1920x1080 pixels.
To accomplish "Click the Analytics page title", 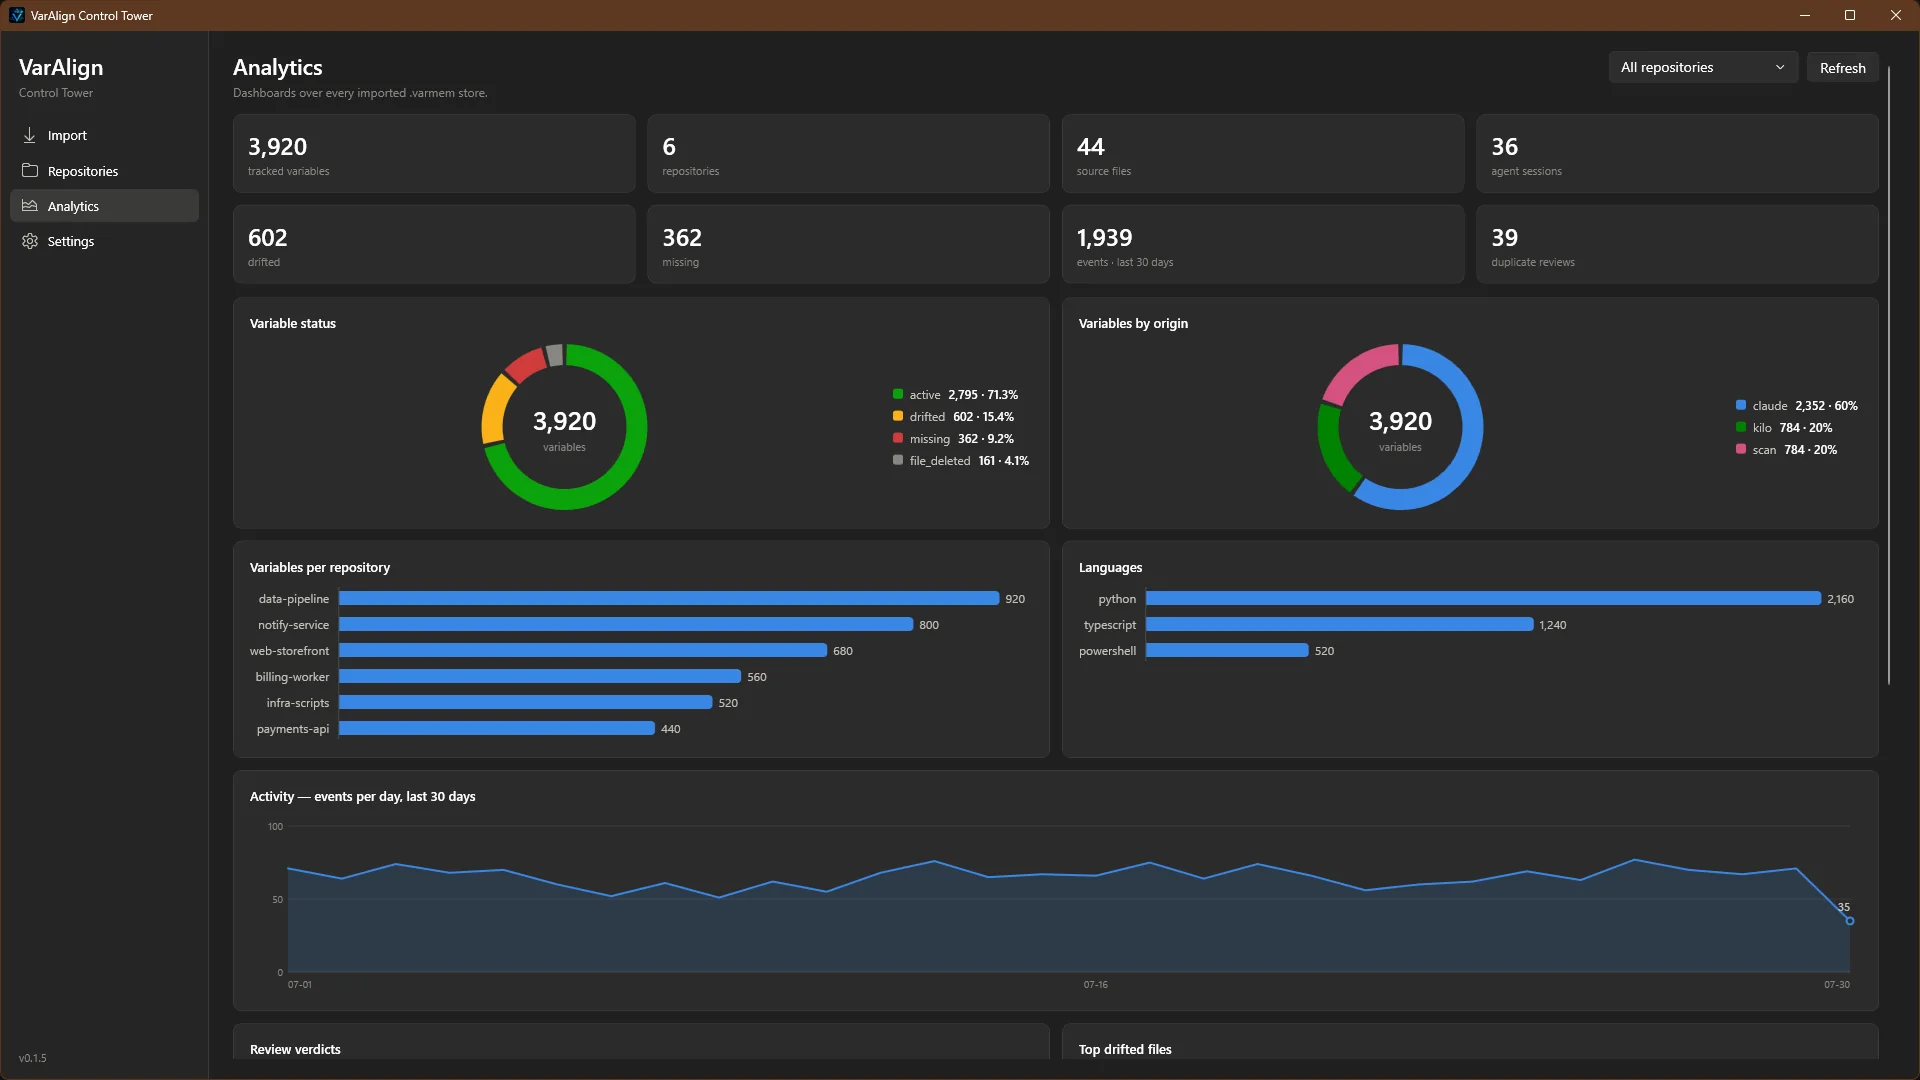I will [277, 67].
